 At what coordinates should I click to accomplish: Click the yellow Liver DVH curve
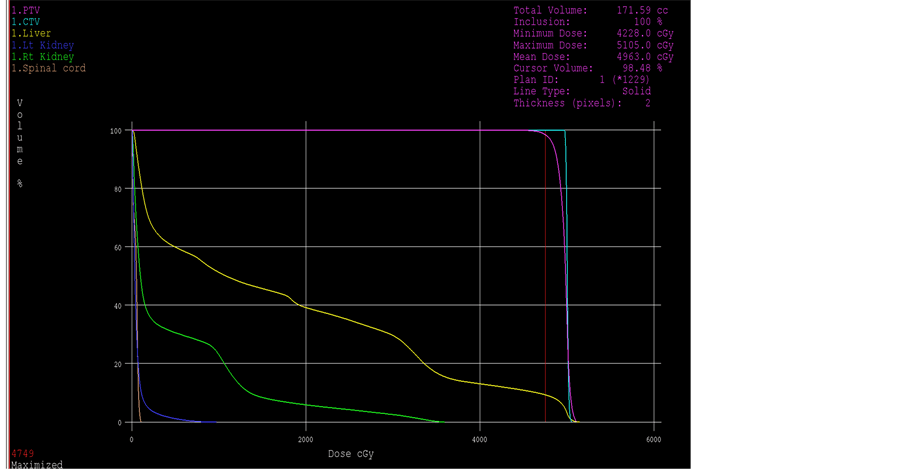[346, 319]
